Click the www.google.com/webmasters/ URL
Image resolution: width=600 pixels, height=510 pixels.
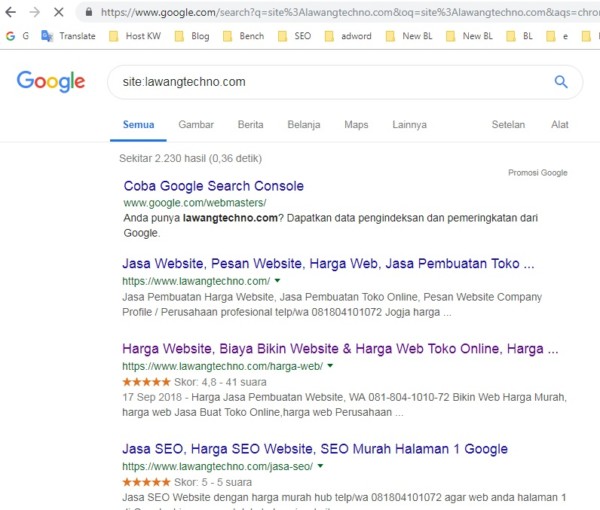point(195,203)
